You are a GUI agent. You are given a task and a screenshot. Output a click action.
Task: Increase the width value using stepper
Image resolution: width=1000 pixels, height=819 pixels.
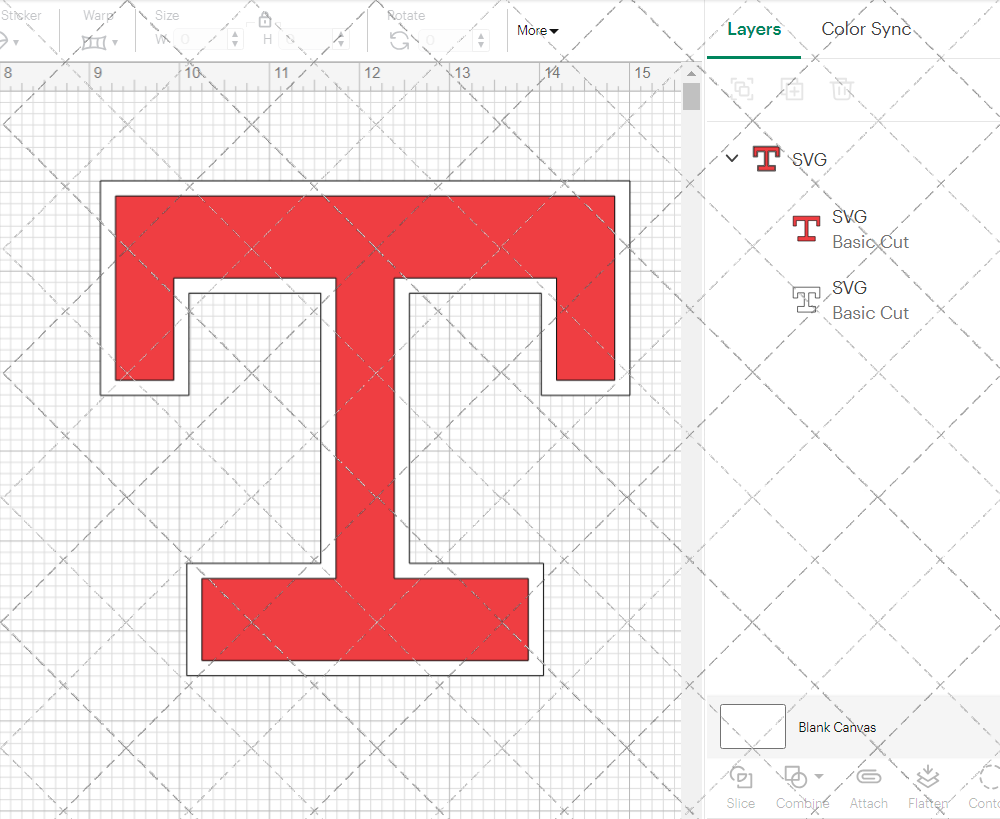235,34
